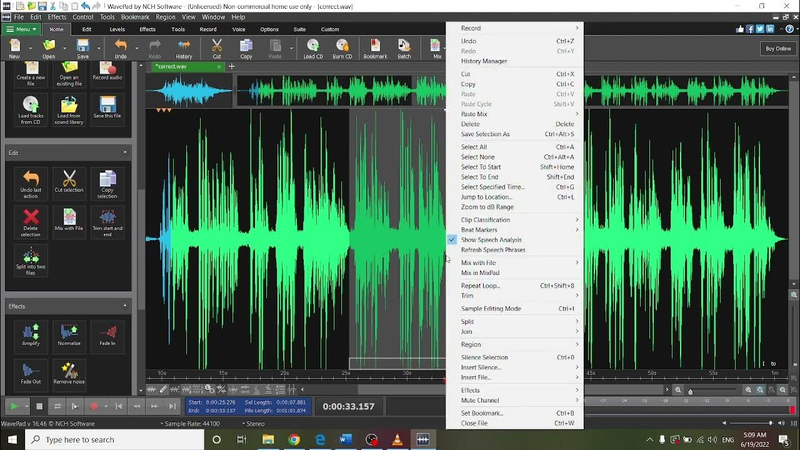800x450 pixels.
Task: Expand the Beat Markers submenu
Action: coord(515,230)
